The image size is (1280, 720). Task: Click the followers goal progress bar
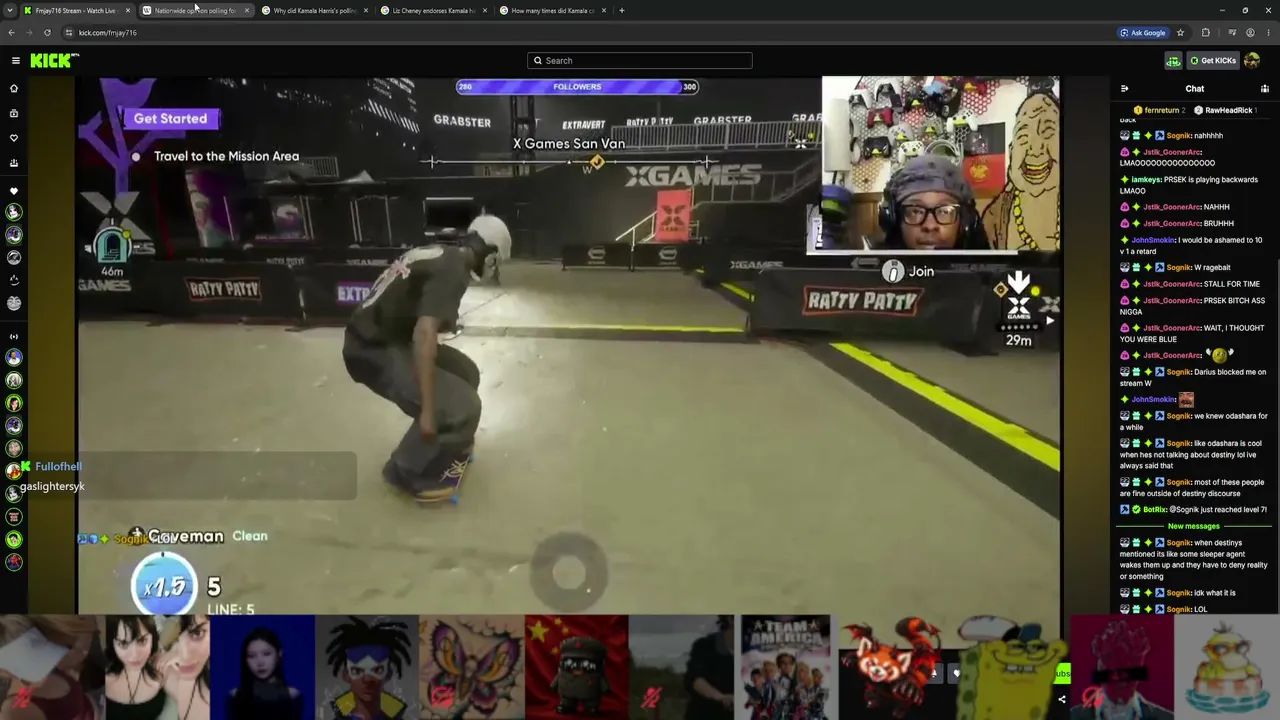point(577,87)
